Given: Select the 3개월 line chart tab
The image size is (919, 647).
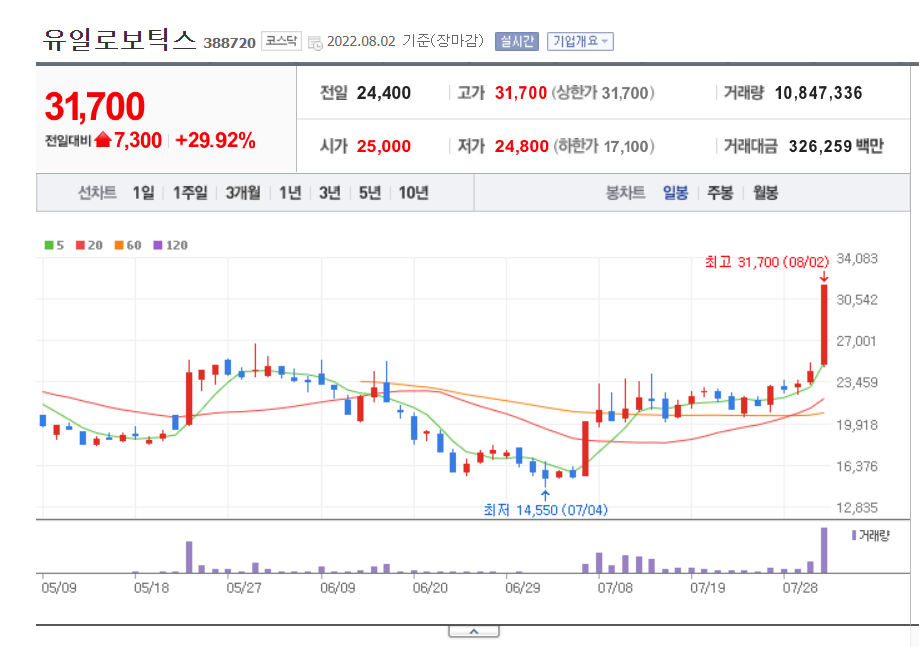Looking at the screenshot, I should (x=243, y=192).
